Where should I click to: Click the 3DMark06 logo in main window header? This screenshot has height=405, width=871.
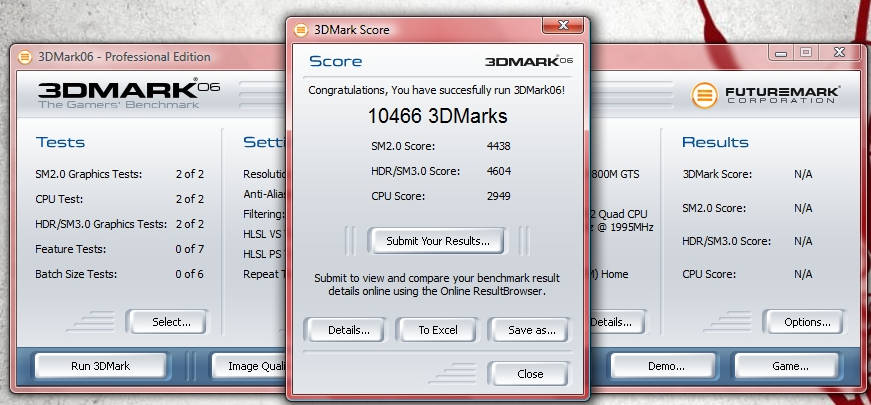pos(129,93)
